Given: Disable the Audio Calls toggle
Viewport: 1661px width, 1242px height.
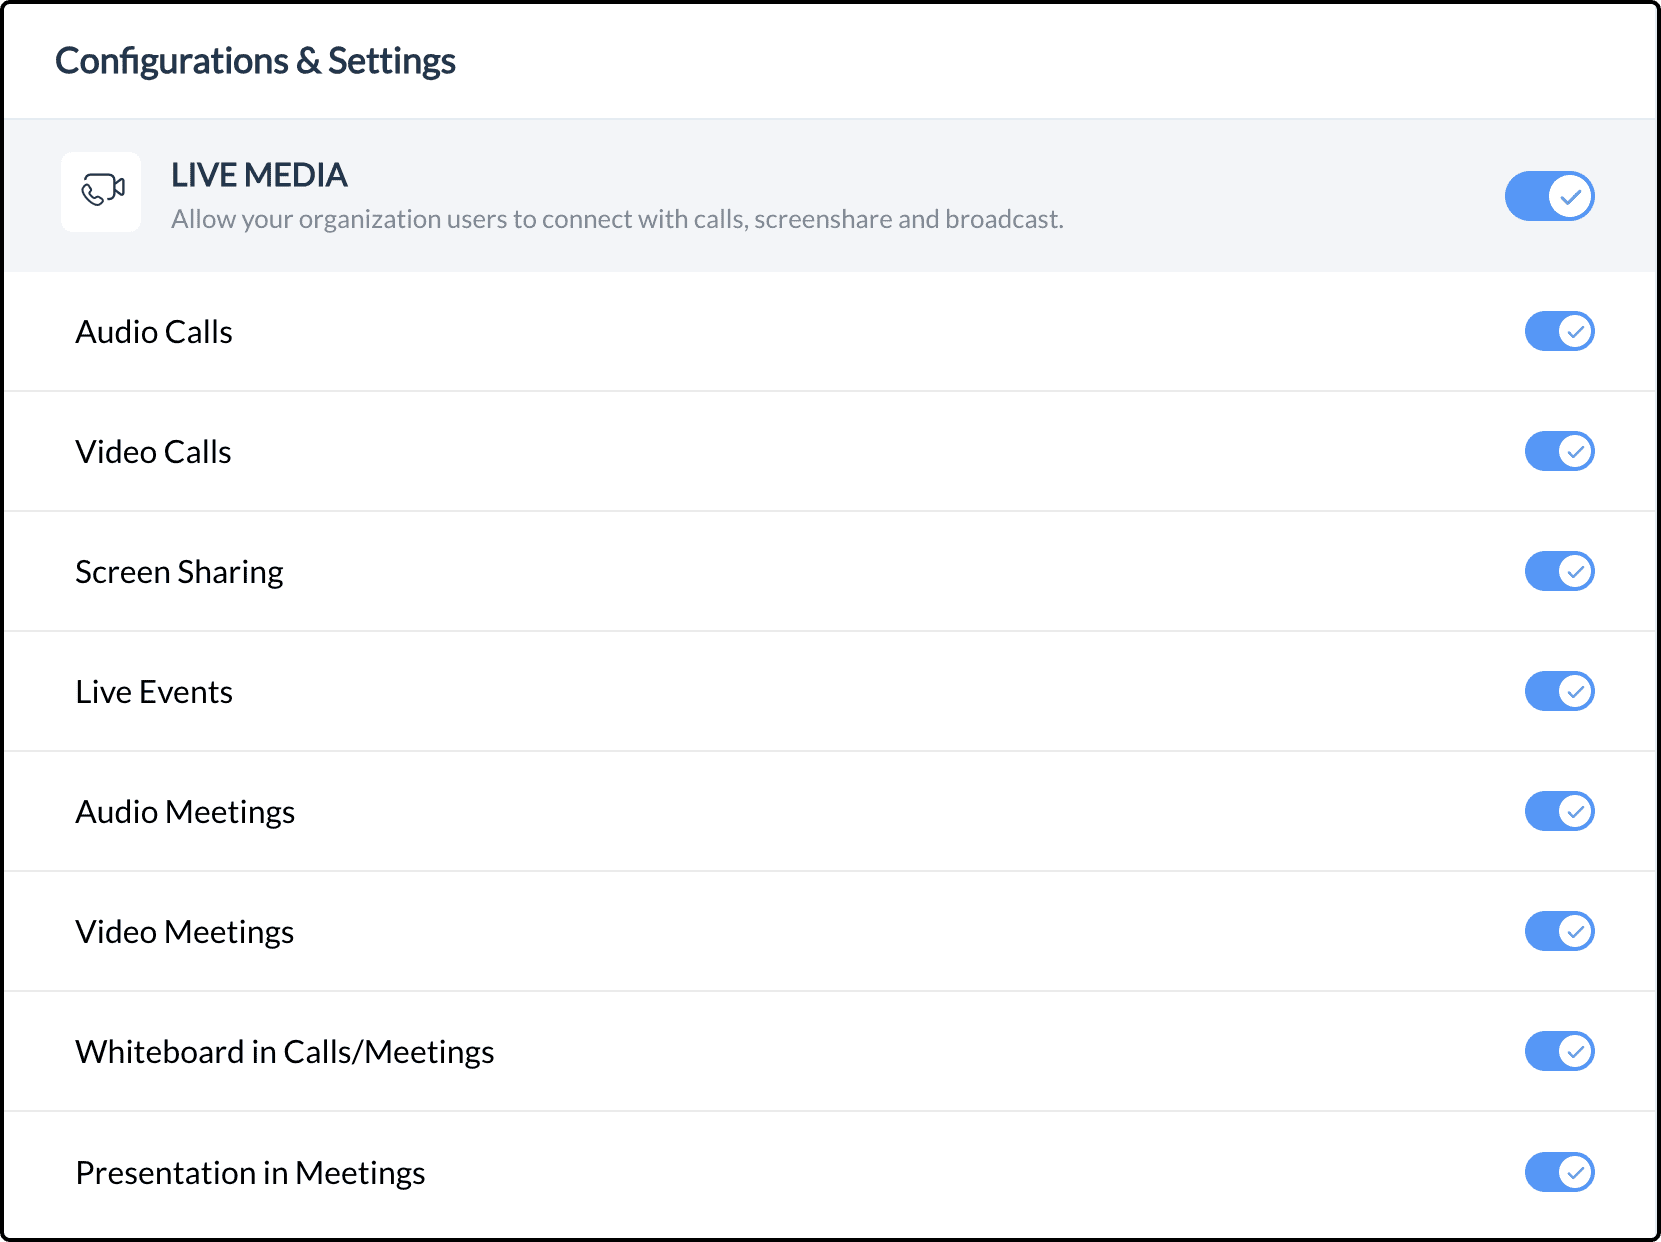Looking at the screenshot, I should 1559,331.
